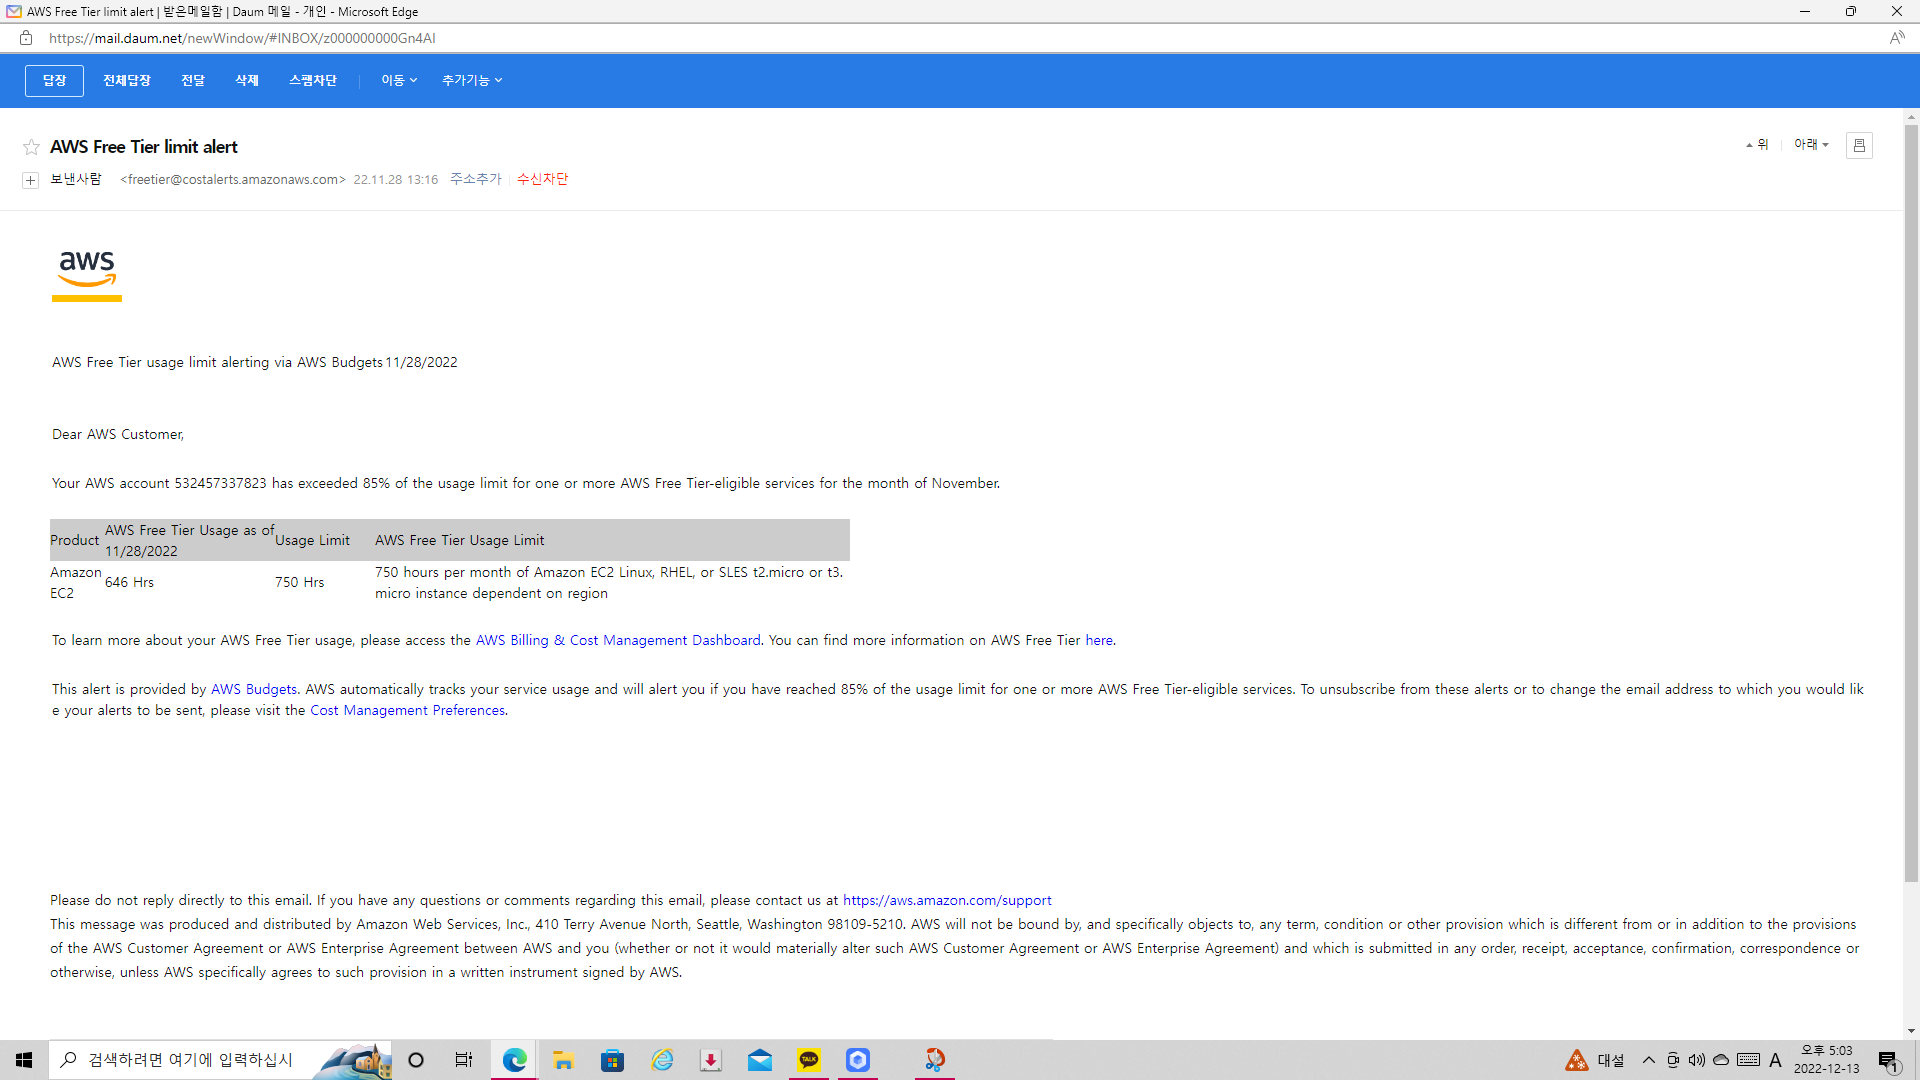Open the AWS Billing & Cost Management Dashboard link

618,640
